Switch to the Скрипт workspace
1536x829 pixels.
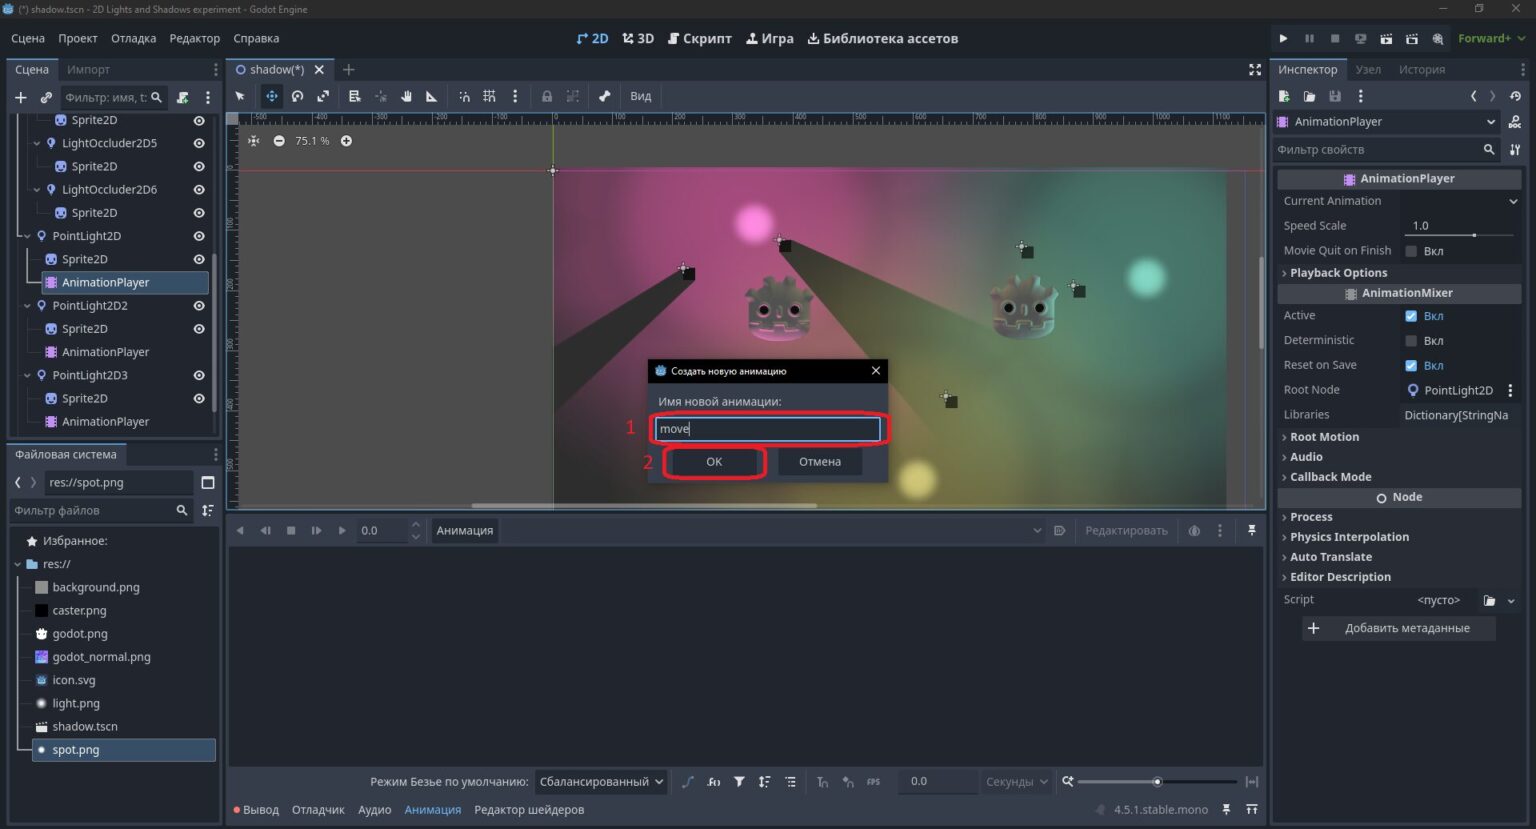tap(699, 39)
